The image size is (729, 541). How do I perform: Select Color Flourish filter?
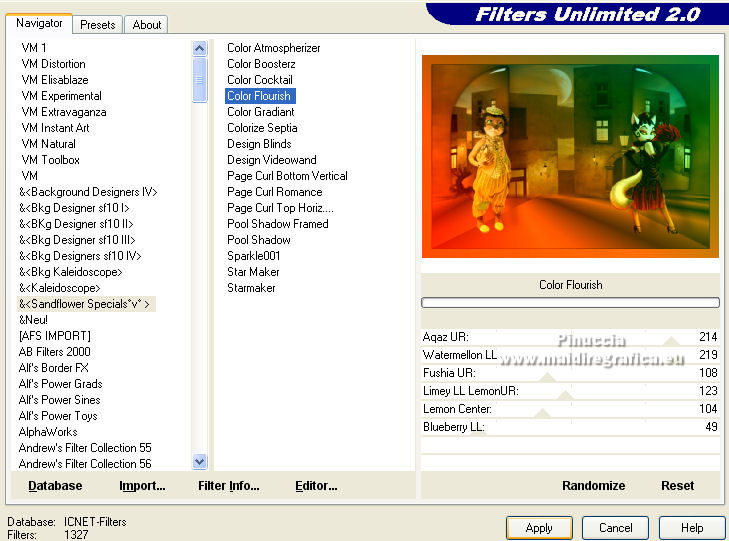[x=259, y=96]
